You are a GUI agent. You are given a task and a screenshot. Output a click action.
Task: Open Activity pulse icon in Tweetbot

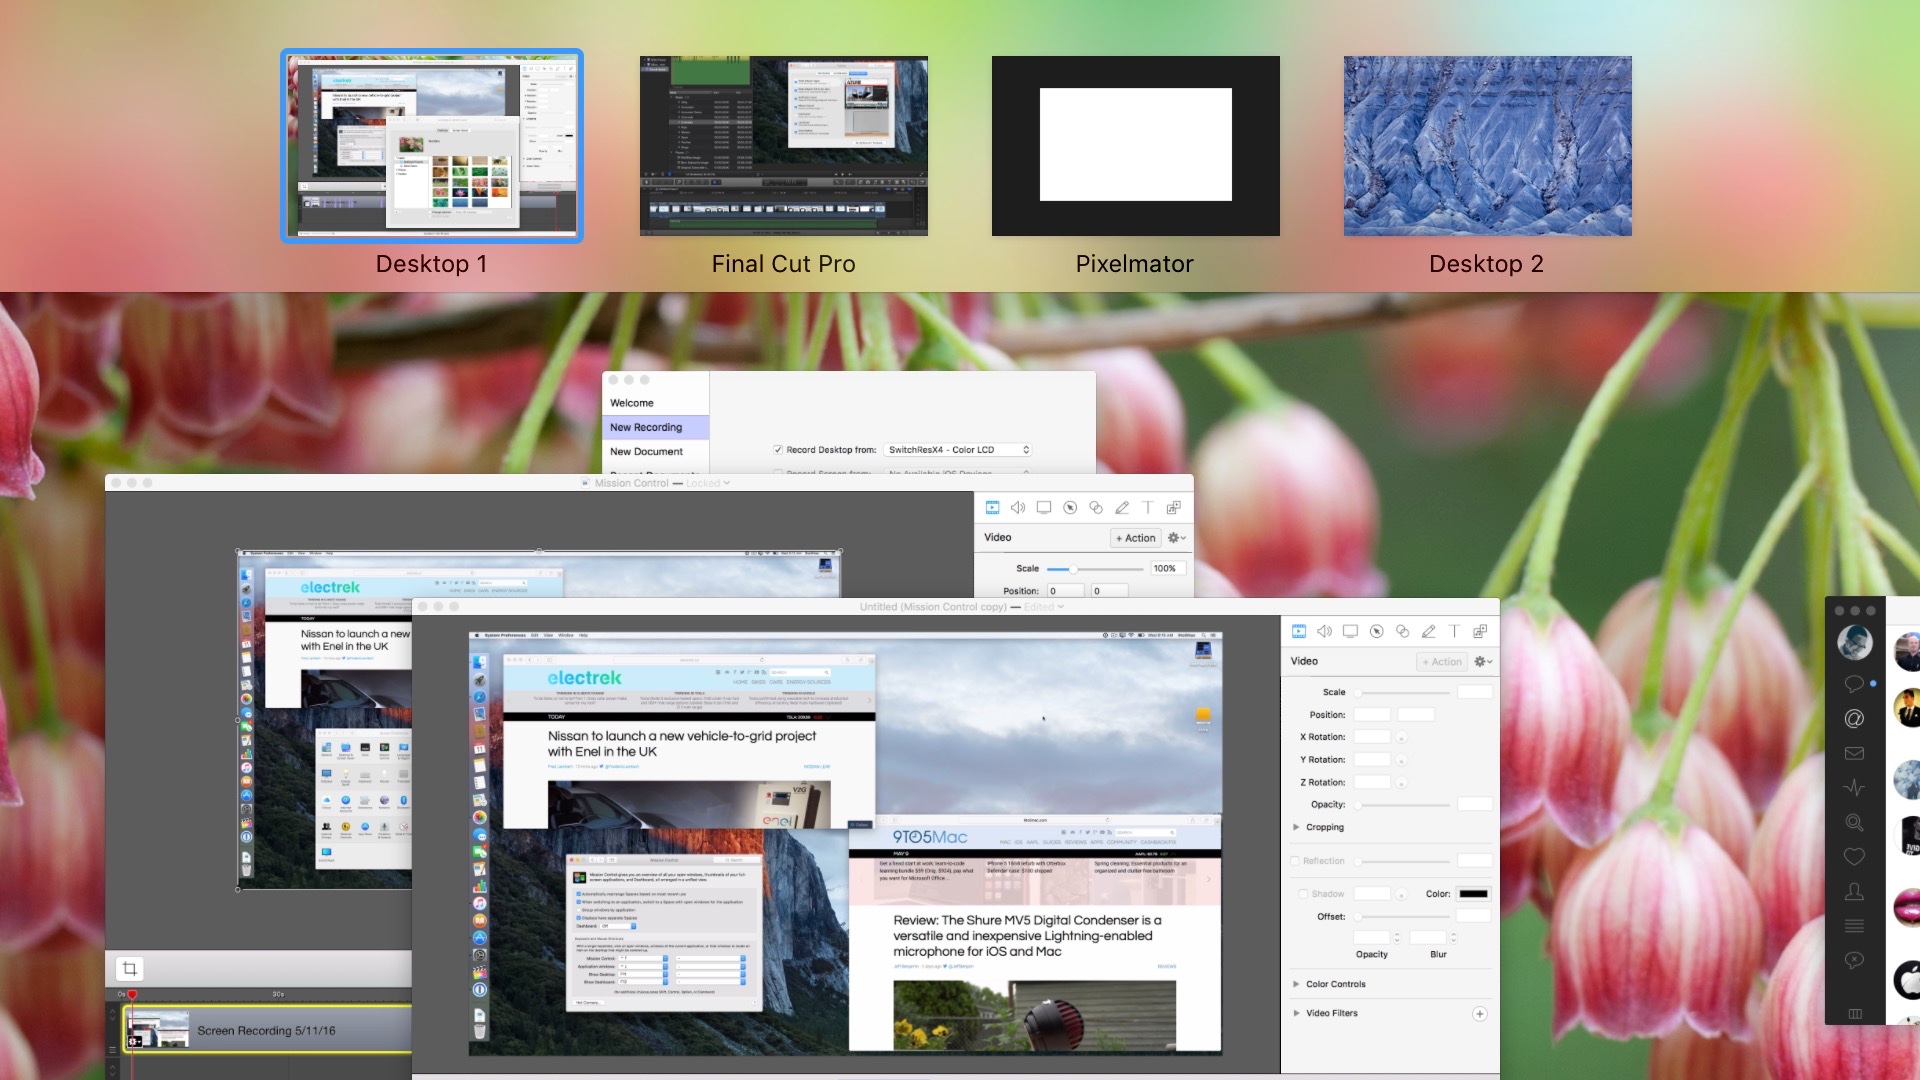pos(1854,788)
